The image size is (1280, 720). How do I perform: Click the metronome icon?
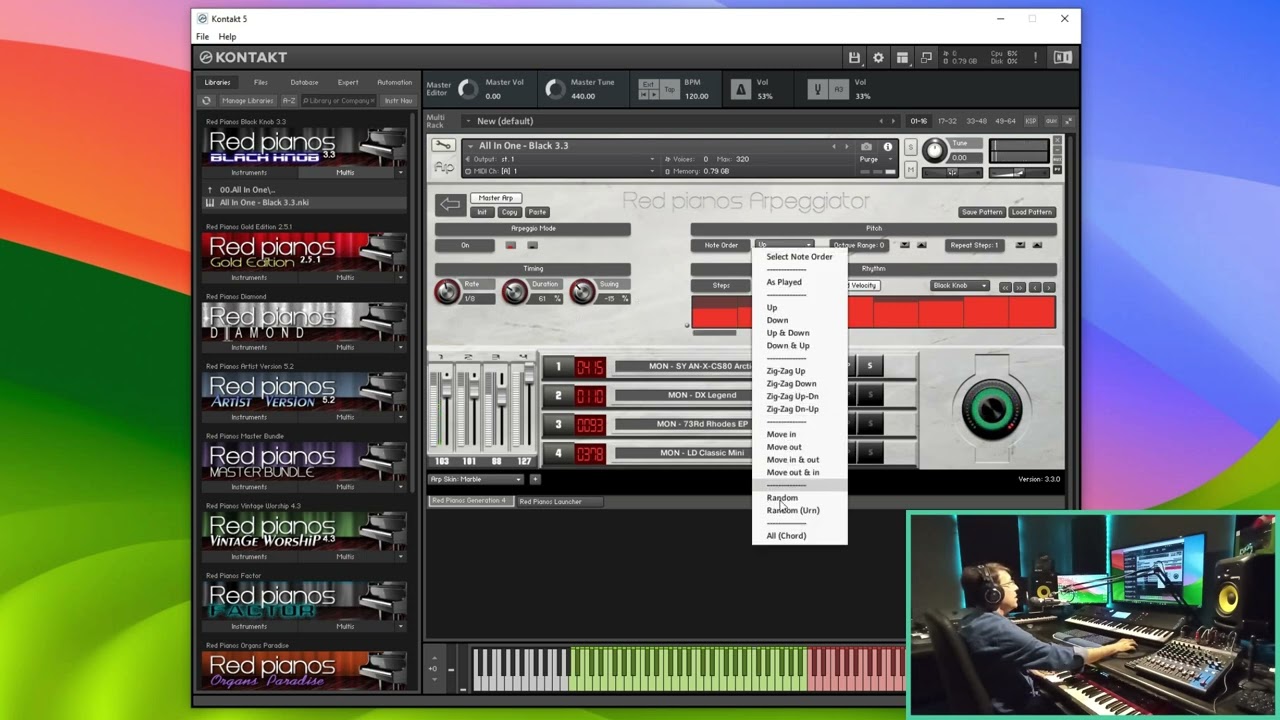pos(741,90)
